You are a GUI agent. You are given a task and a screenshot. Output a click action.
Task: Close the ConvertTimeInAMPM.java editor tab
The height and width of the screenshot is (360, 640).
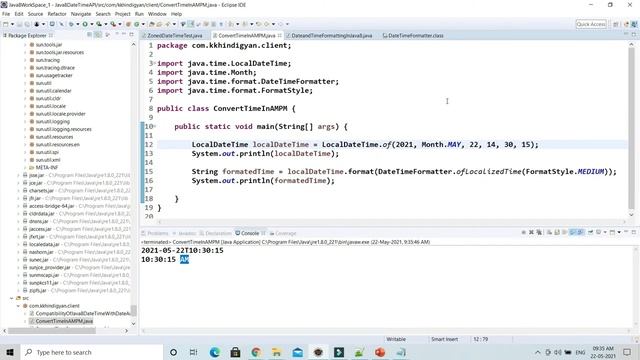coord(280,36)
